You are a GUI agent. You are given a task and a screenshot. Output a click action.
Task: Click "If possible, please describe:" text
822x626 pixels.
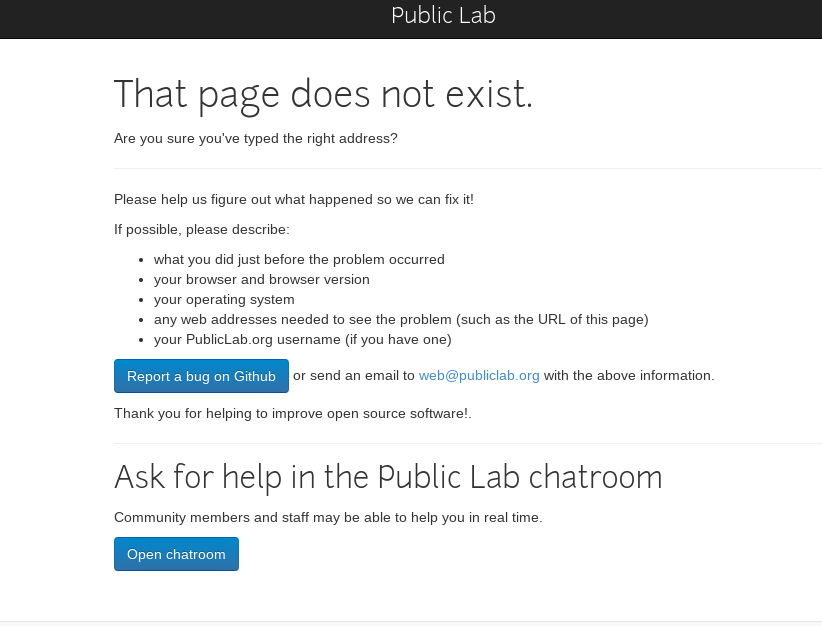pyautogui.click(x=202, y=230)
